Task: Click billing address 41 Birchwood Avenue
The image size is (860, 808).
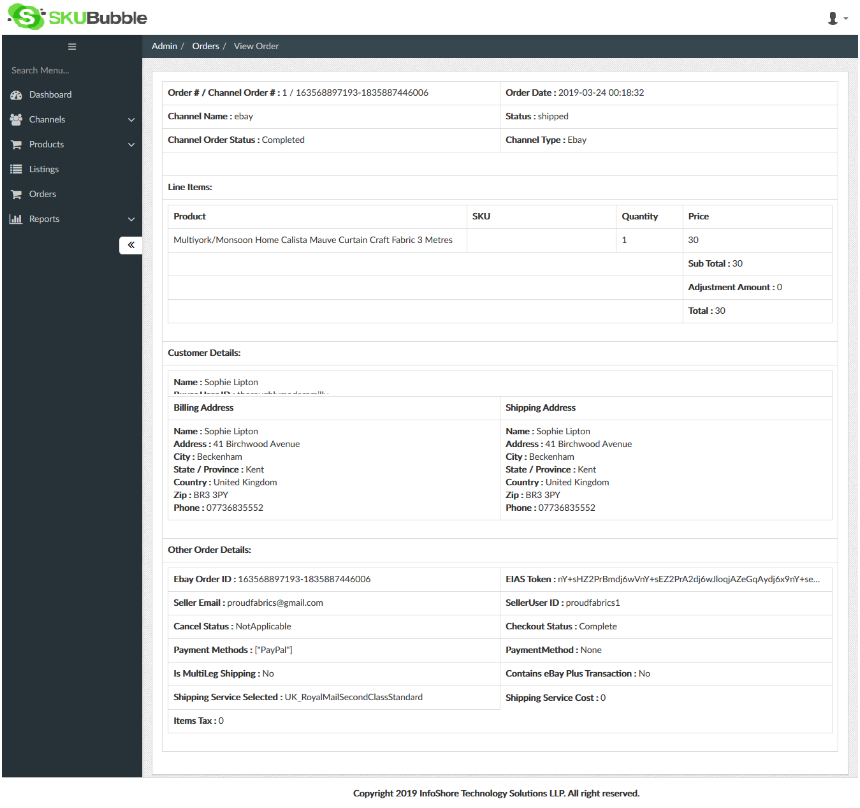Action: pyautogui.click(x=256, y=444)
